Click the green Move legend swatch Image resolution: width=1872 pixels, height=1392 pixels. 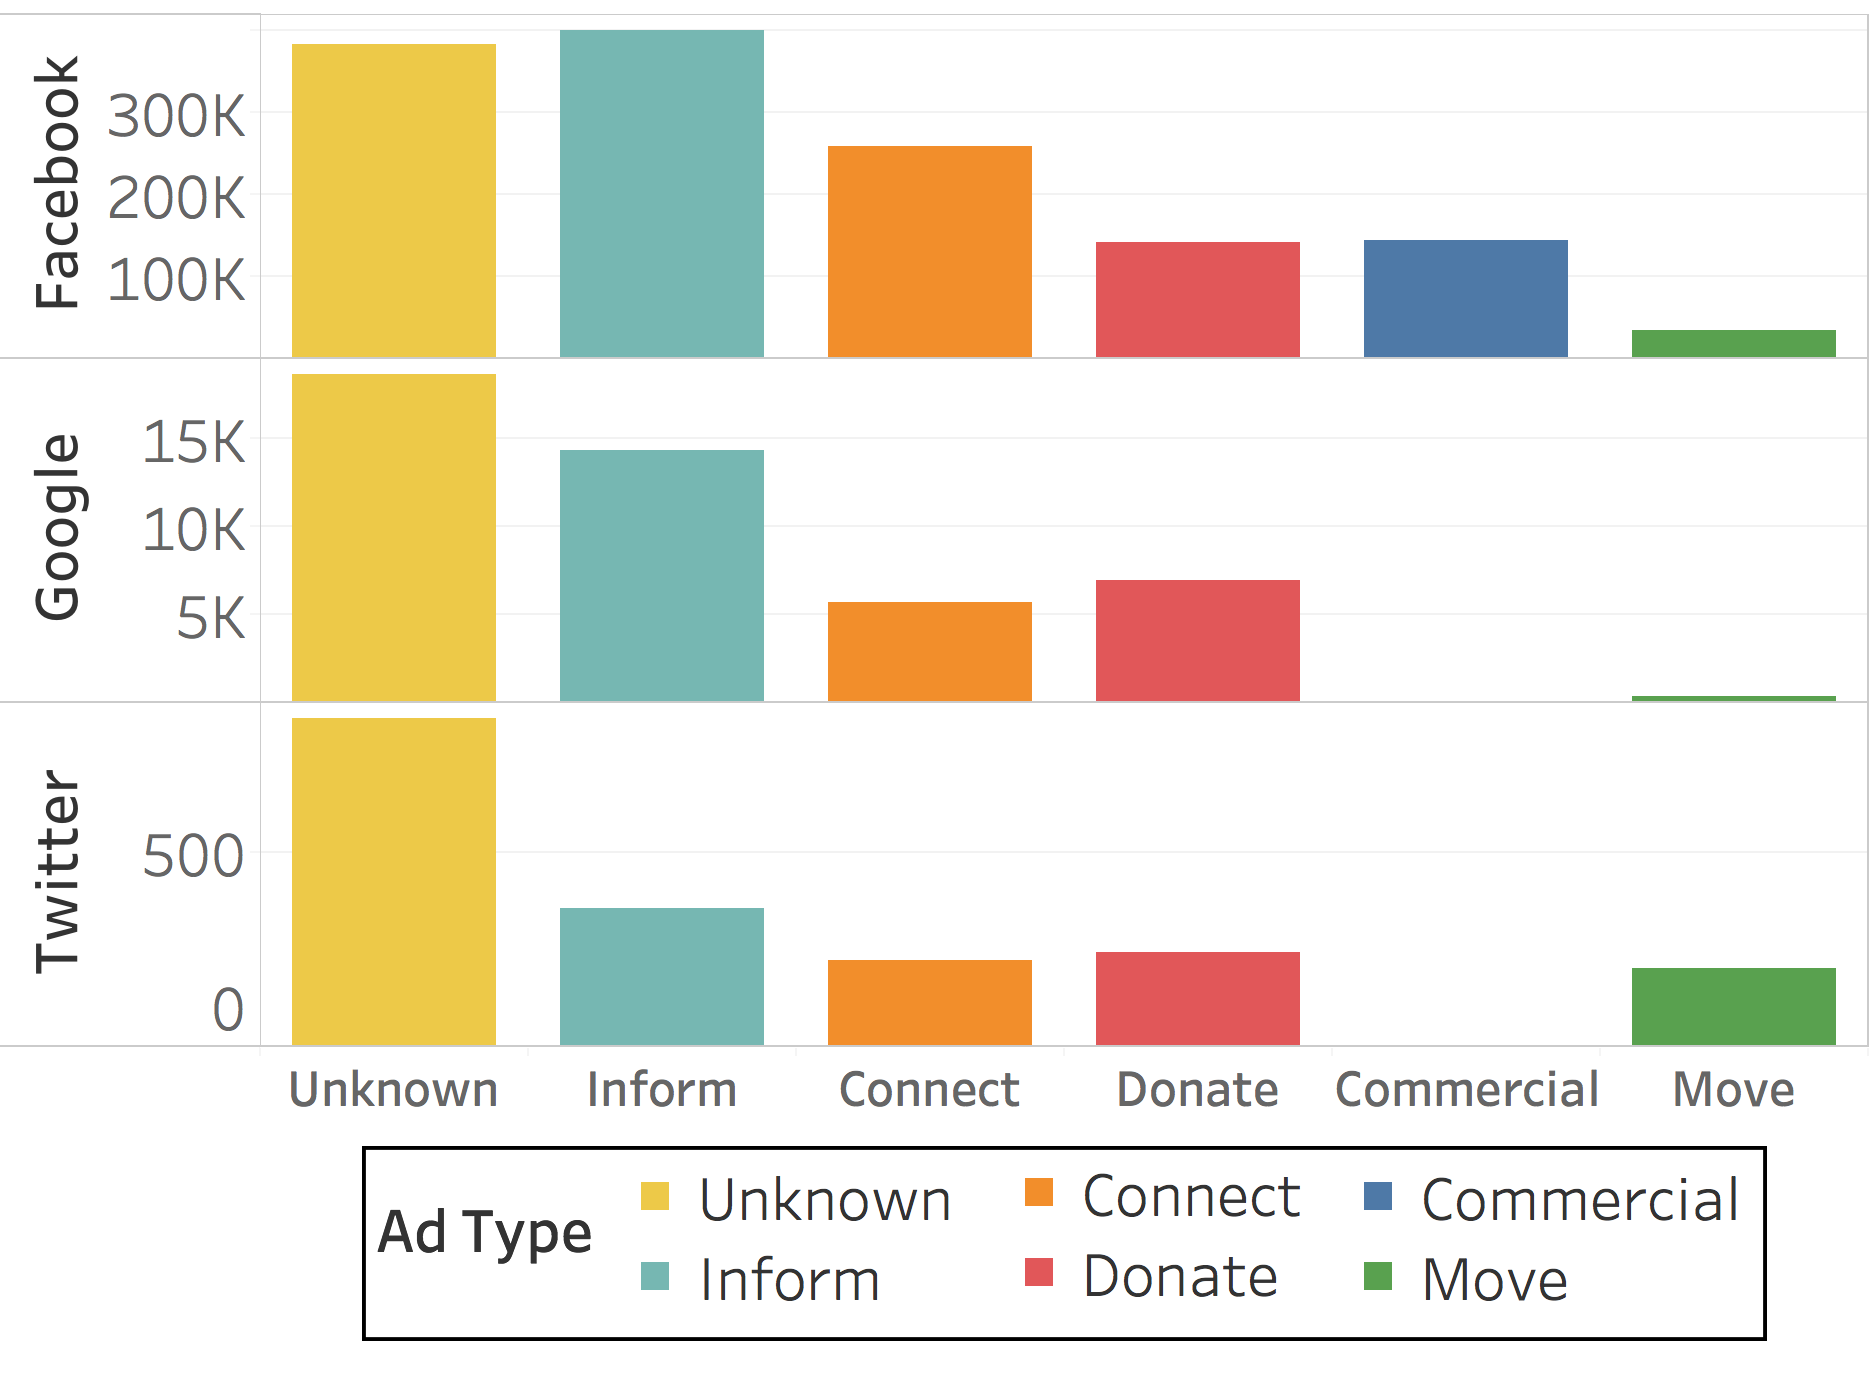point(1378,1276)
